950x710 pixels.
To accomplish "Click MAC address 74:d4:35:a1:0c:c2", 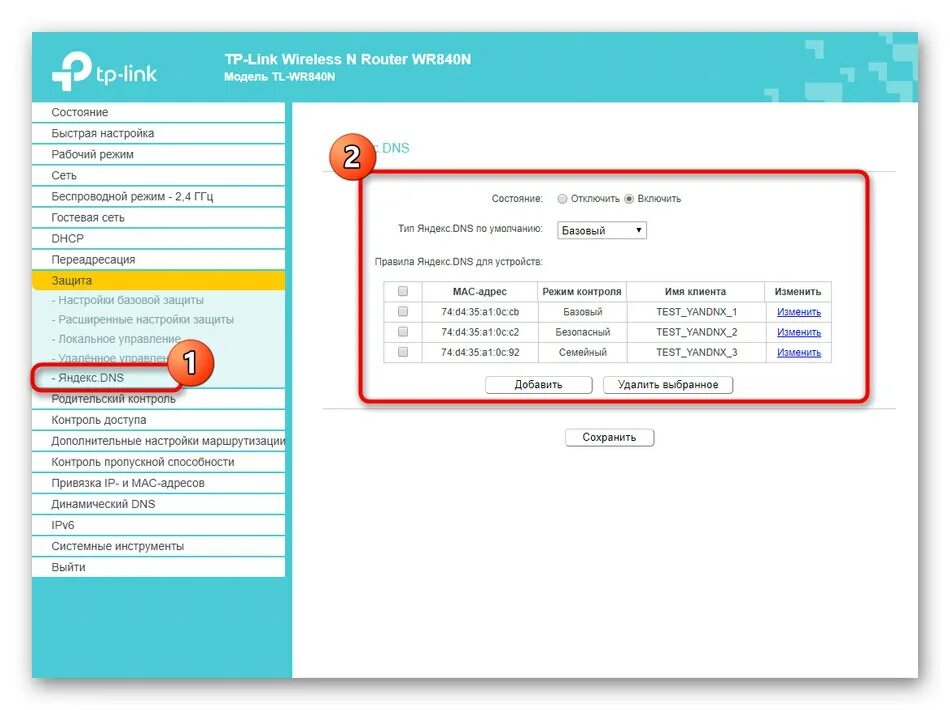I will point(480,332).
